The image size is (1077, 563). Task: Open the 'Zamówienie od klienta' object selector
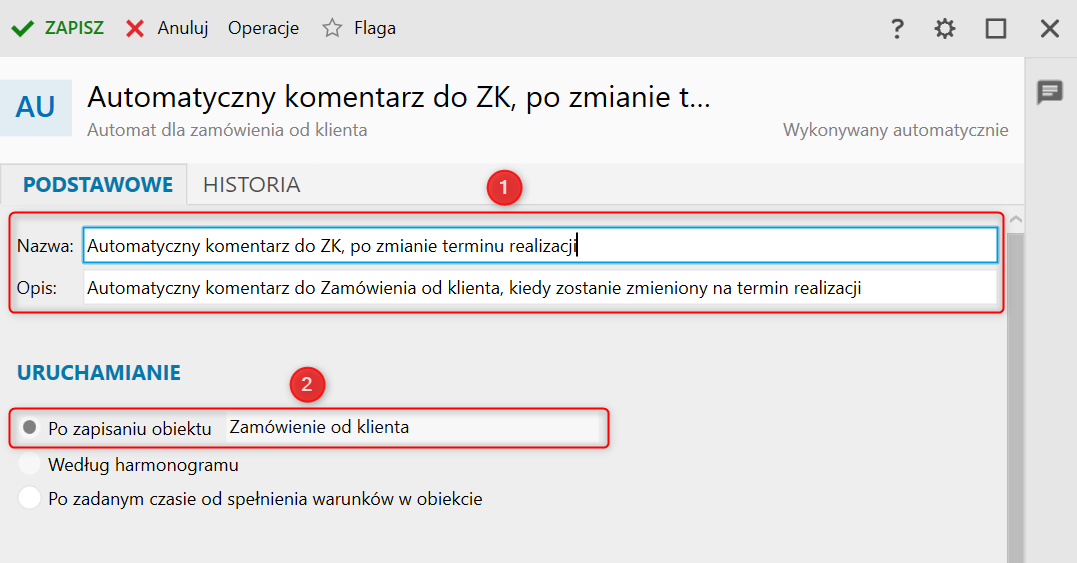click(x=412, y=427)
